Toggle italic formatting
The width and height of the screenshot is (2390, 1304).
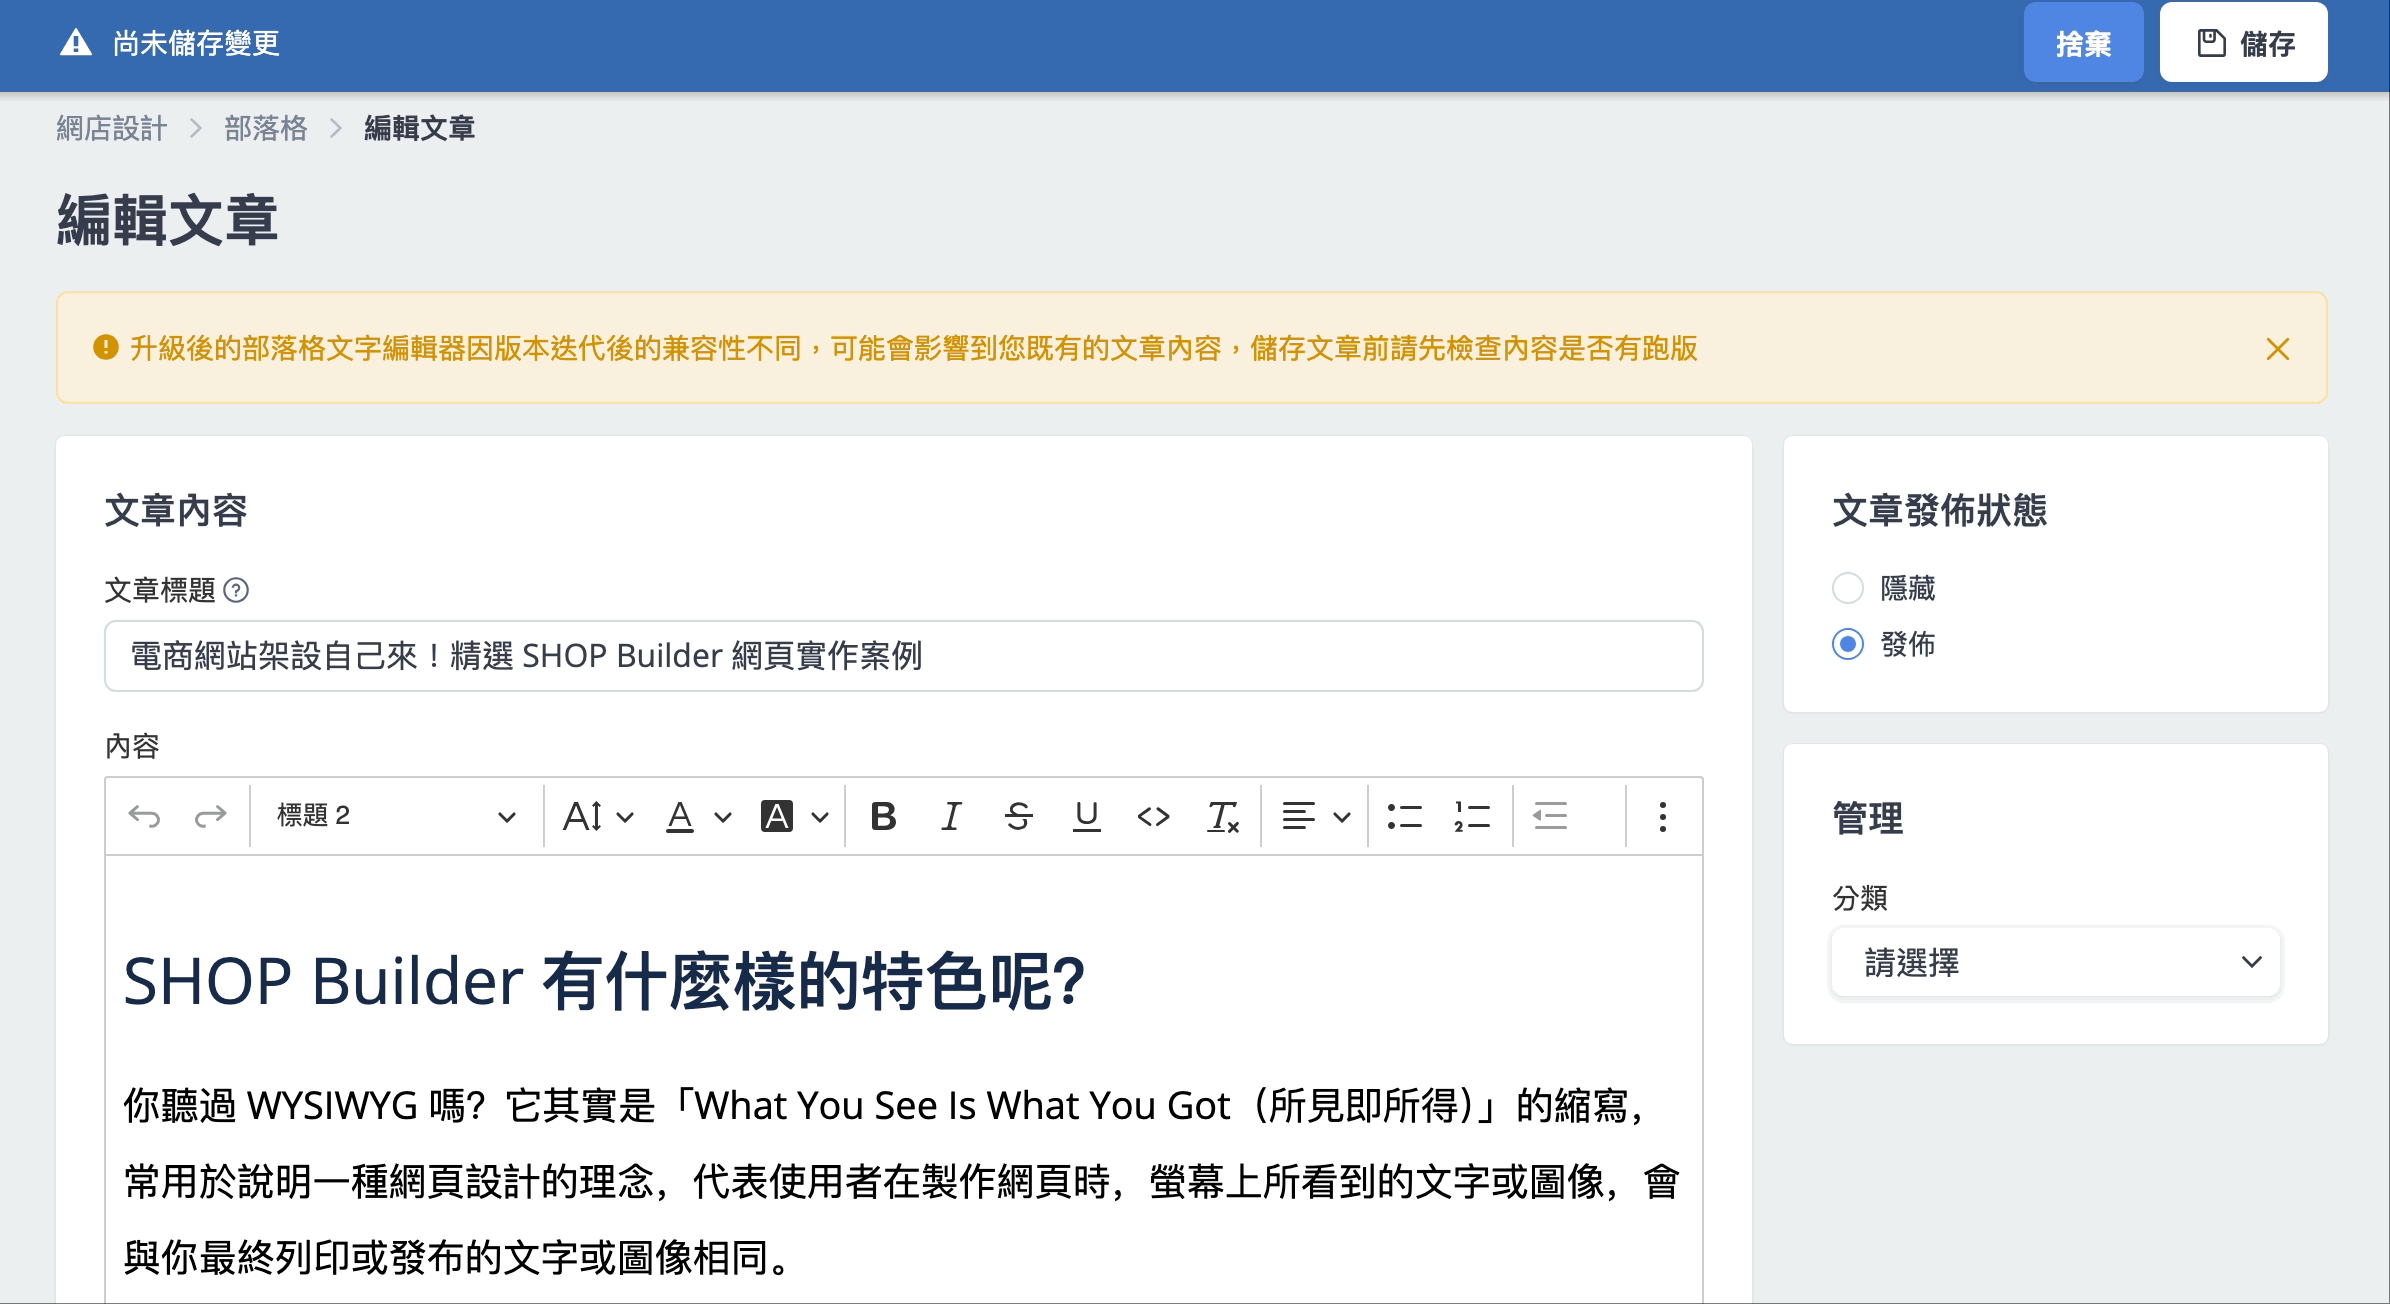(951, 816)
